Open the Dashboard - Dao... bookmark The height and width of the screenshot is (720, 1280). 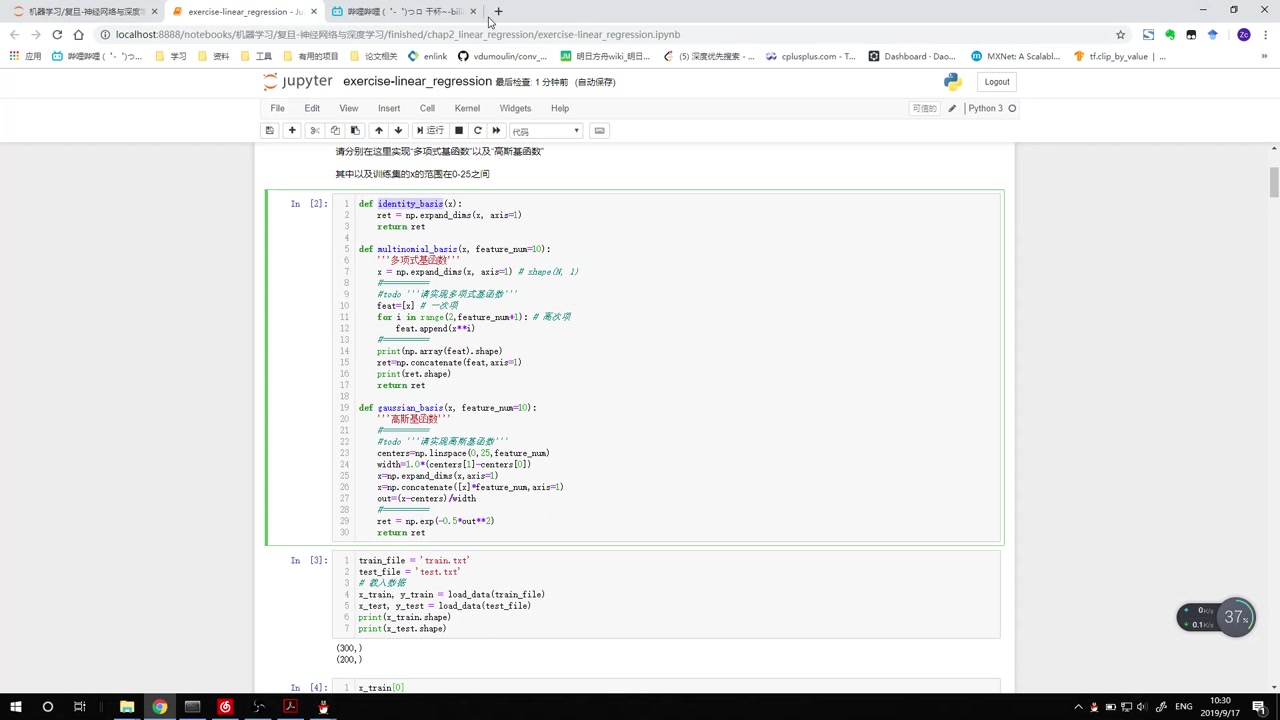[x=913, y=57]
